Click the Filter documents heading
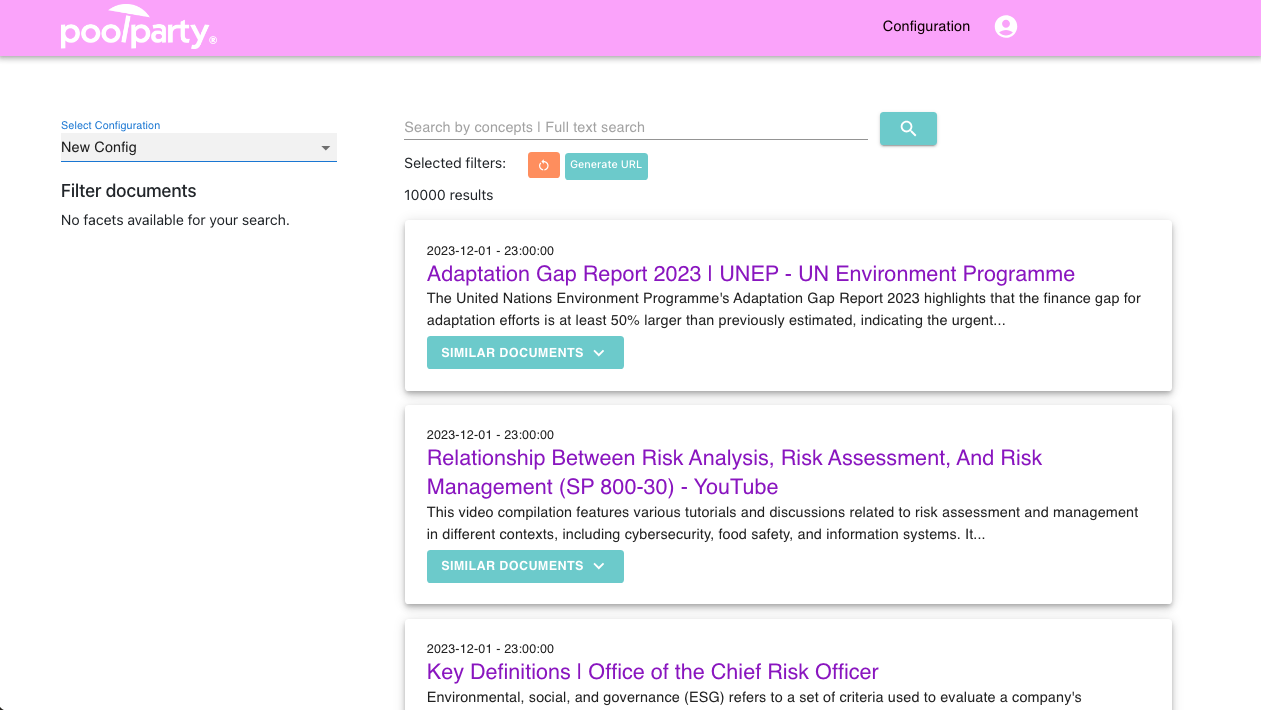1261x710 pixels. (128, 191)
